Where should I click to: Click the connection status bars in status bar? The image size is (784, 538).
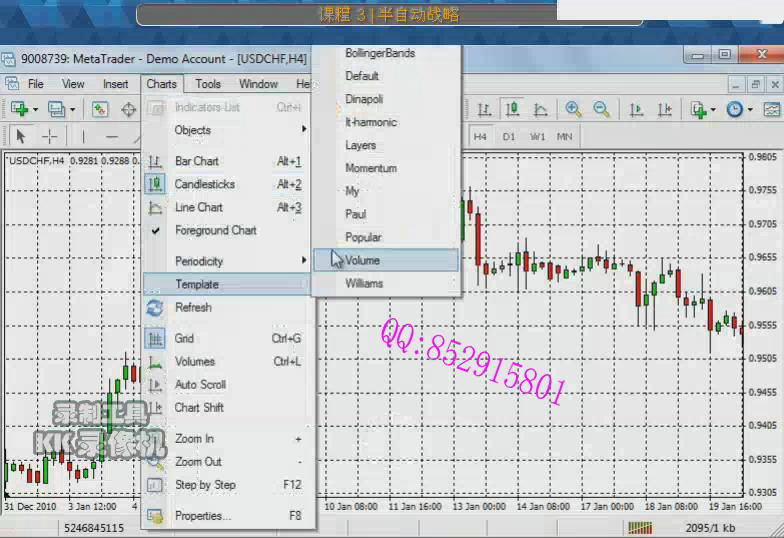(x=640, y=527)
